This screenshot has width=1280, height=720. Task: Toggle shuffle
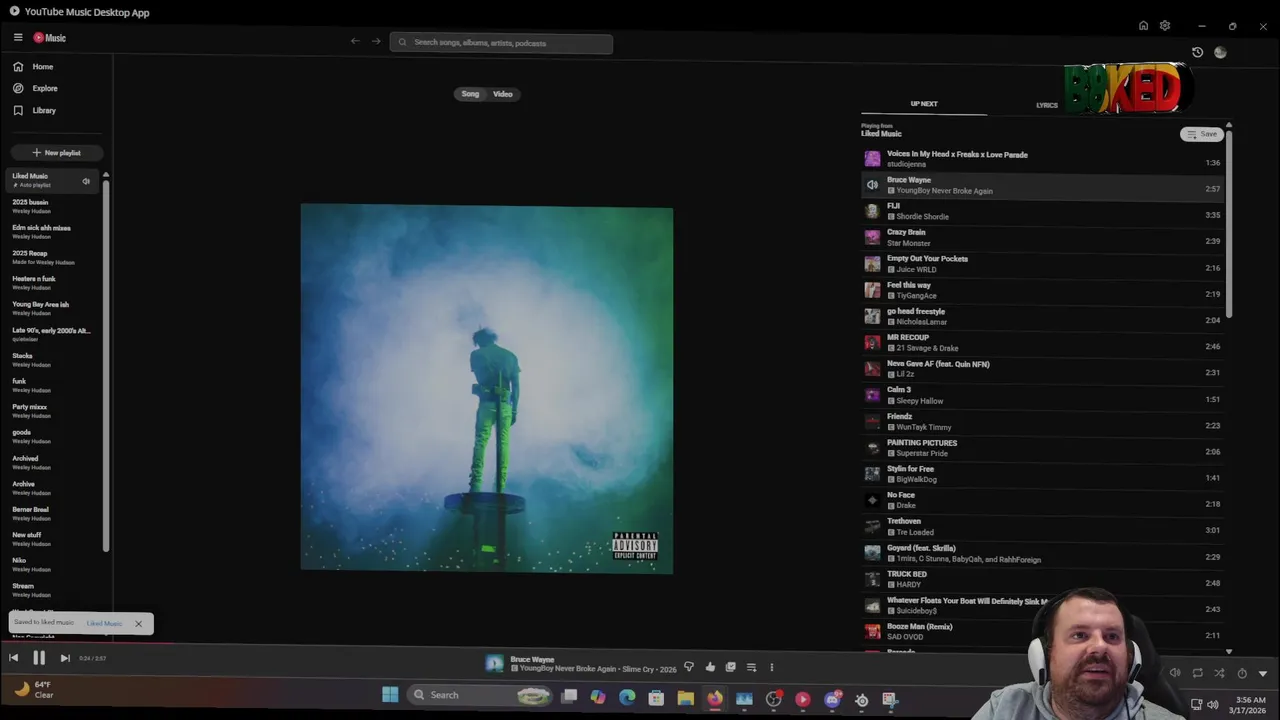1219,673
